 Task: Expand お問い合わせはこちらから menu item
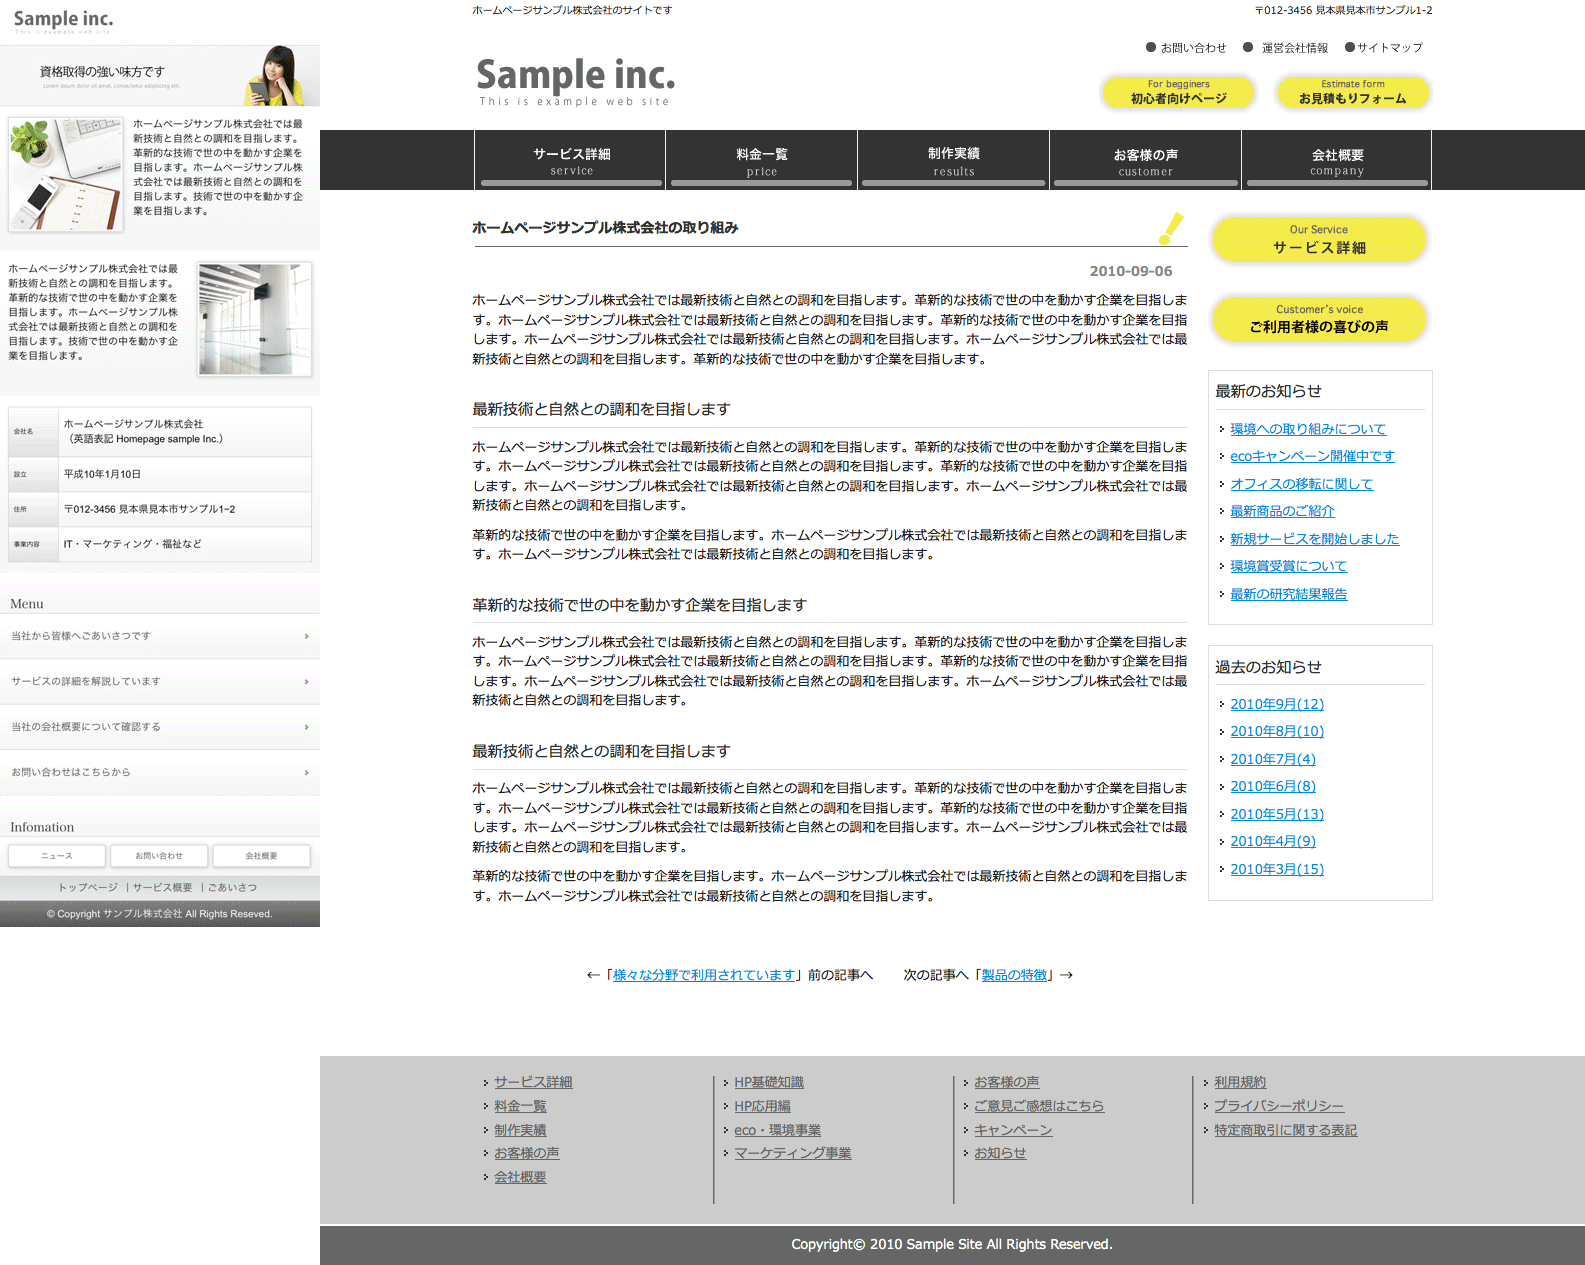coord(160,772)
